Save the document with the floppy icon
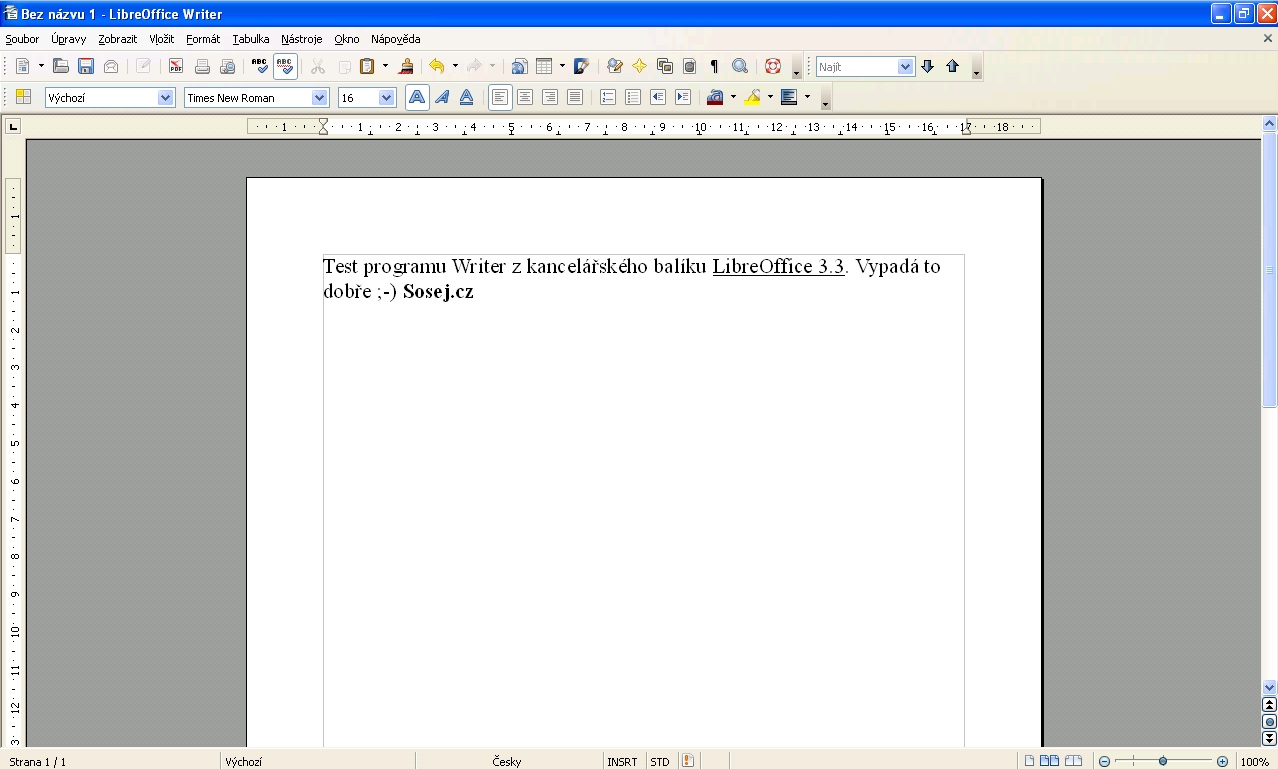Image resolution: width=1278 pixels, height=769 pixels. click(x=86, y=67)
